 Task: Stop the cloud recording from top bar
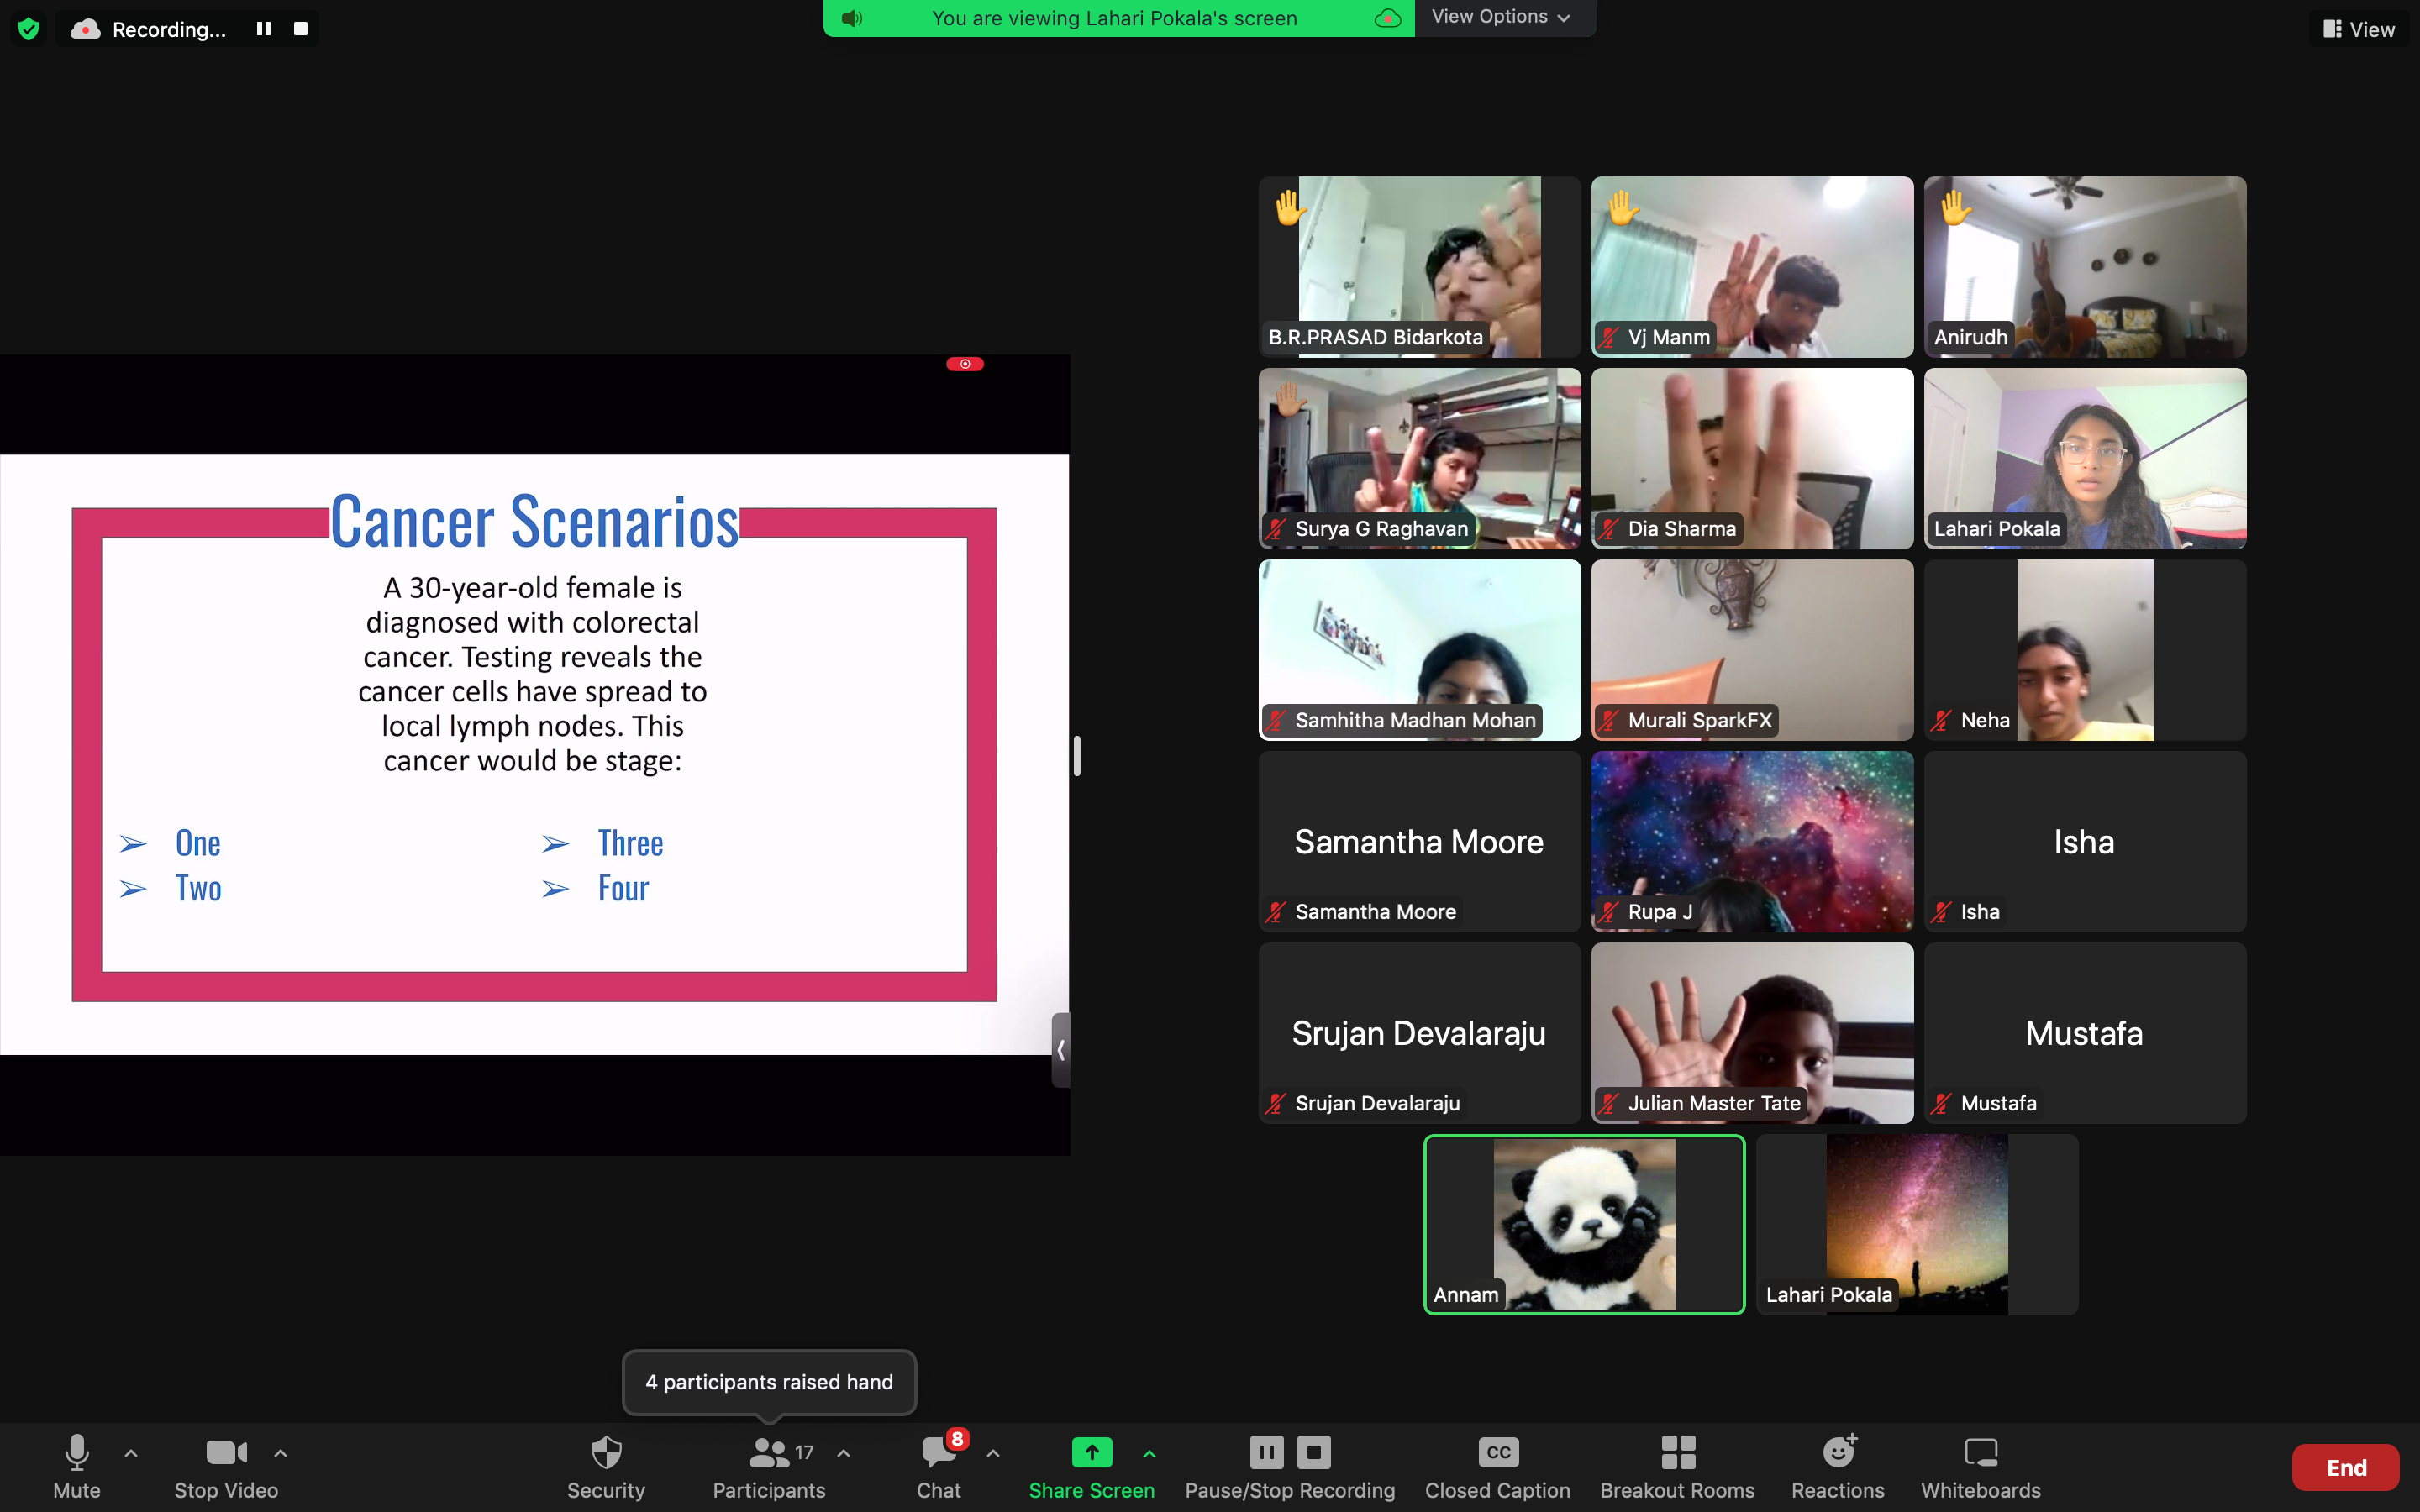pyautogui.click(x=300, y=29)
